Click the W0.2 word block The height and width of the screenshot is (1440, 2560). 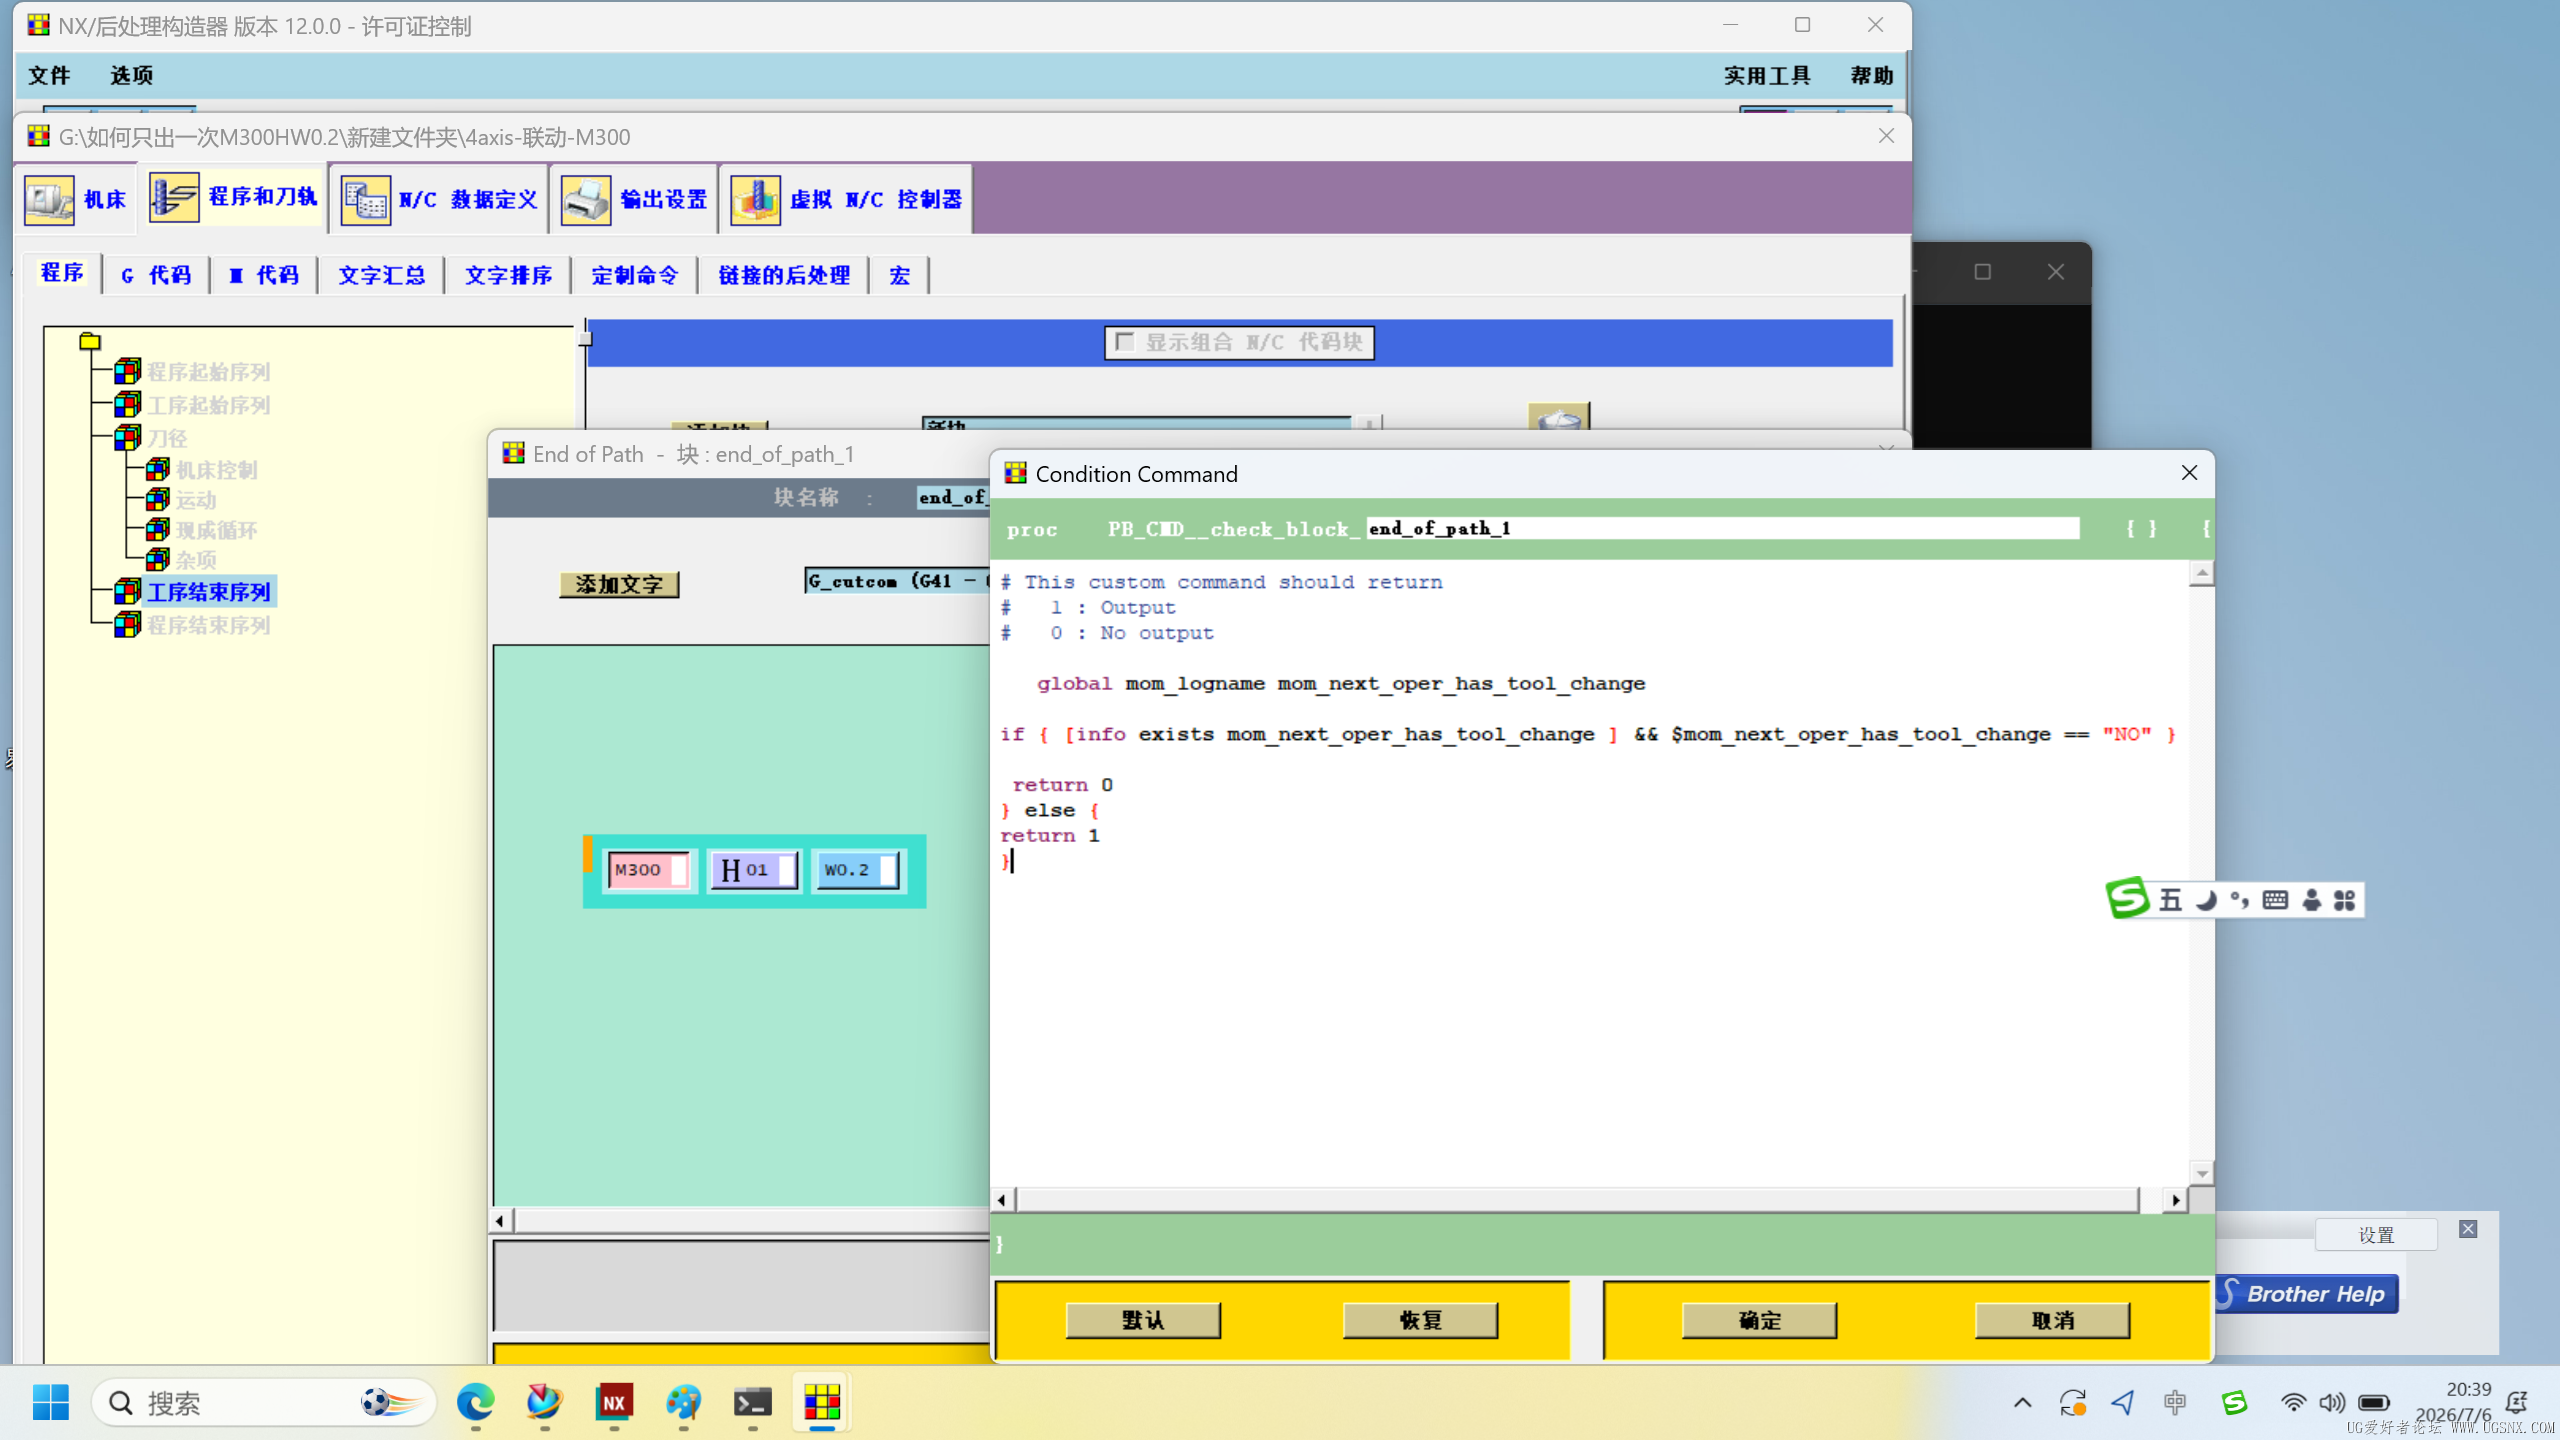[x=857, y=870]
